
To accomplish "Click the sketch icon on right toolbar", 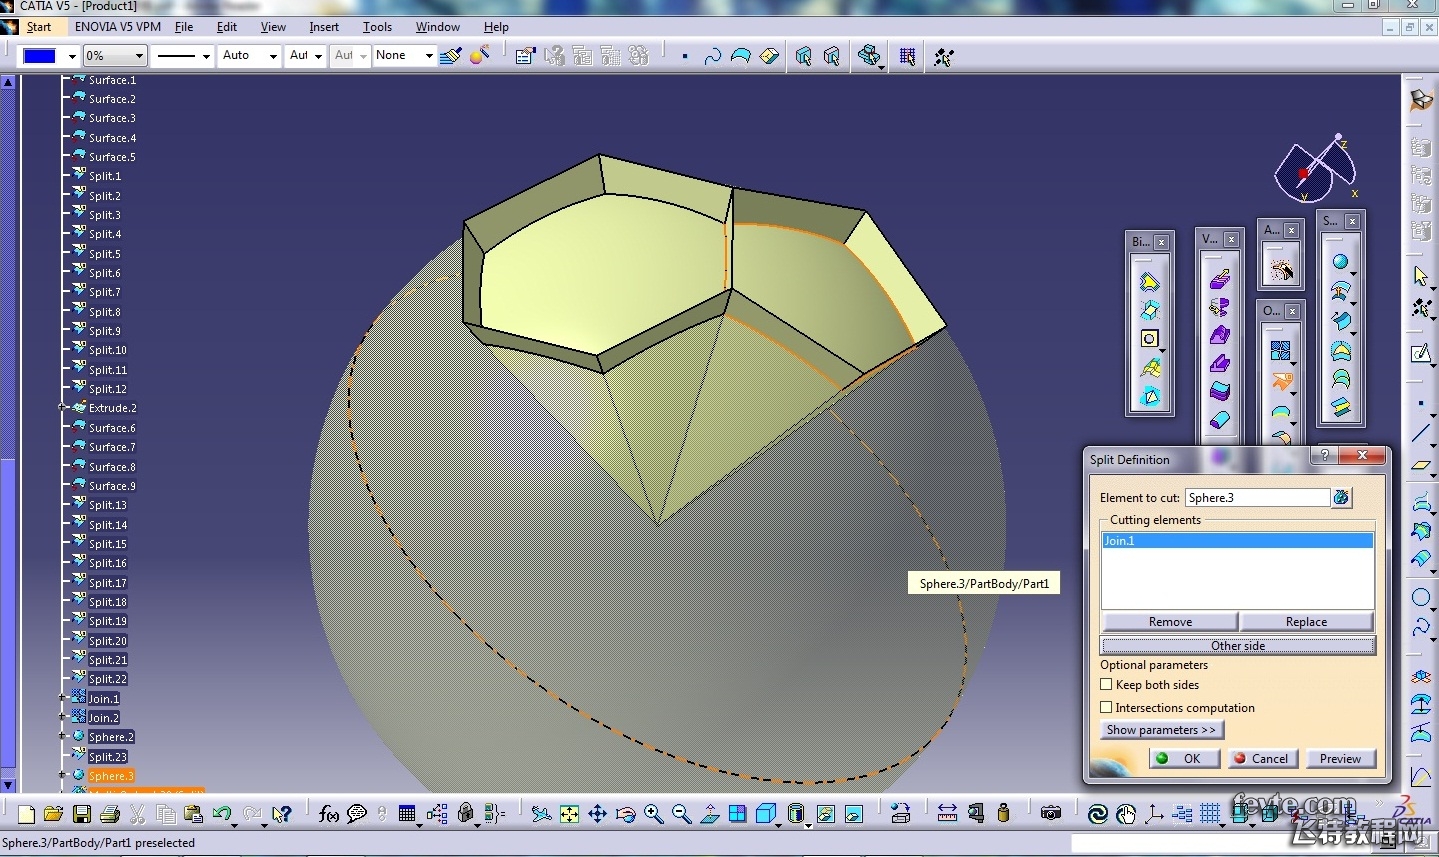I will coord(1421,353).
